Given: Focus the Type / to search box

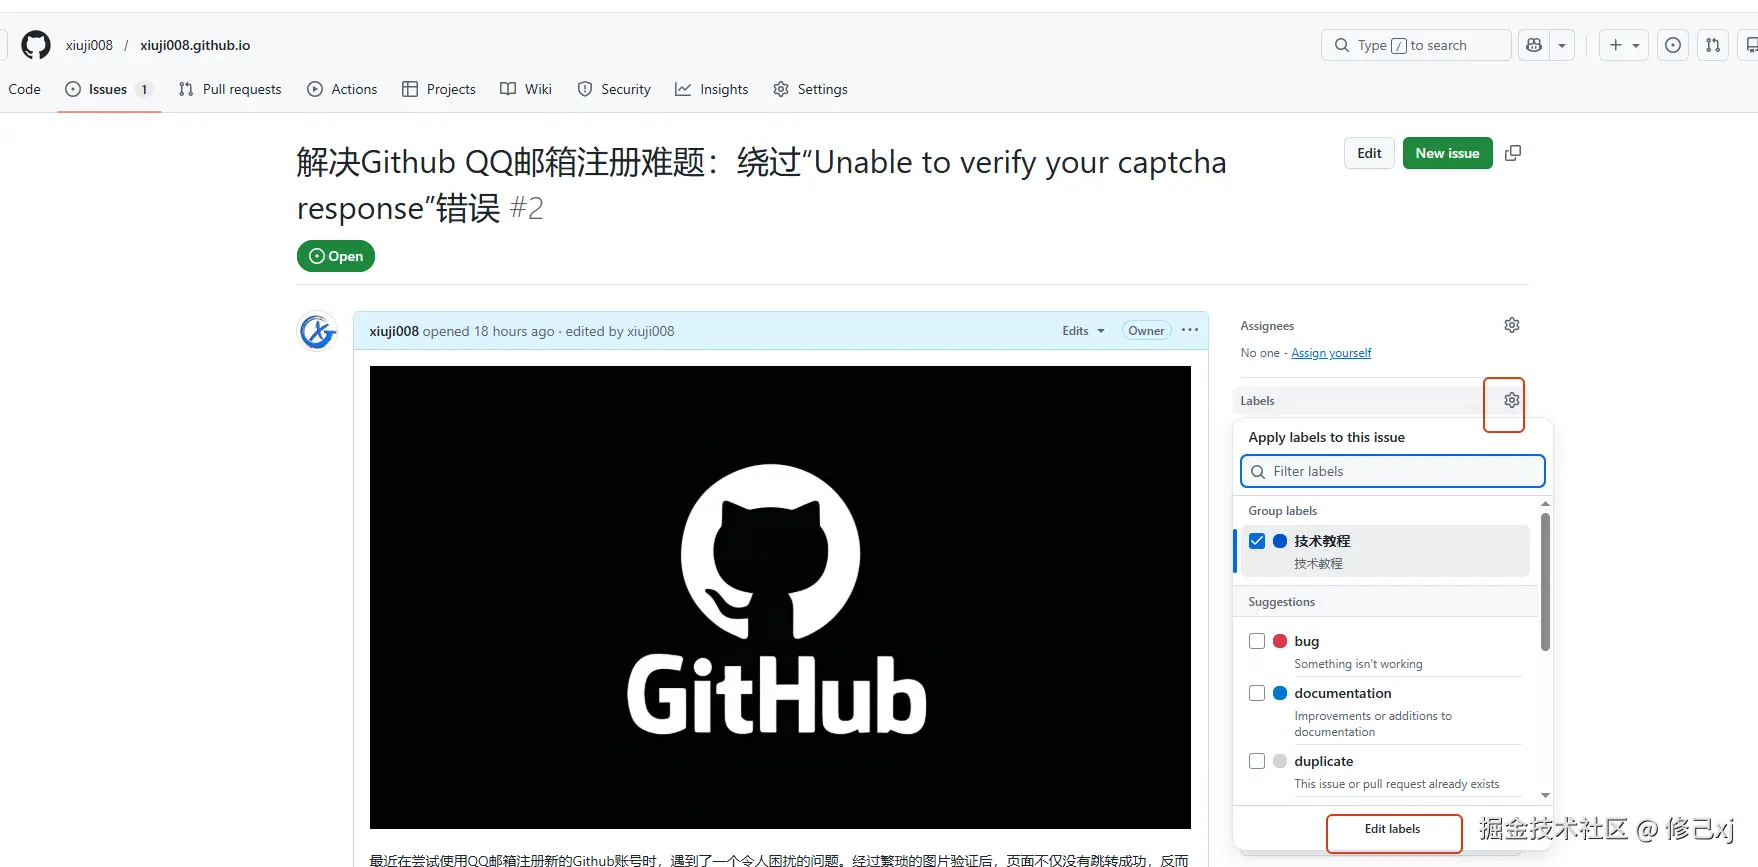Looking at the screenshot, I should point(1416,45).
